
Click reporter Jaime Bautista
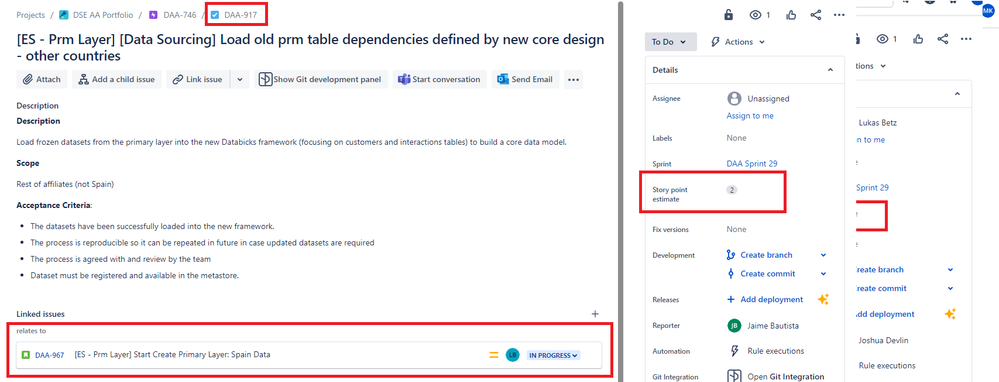(x=772, y=325)
